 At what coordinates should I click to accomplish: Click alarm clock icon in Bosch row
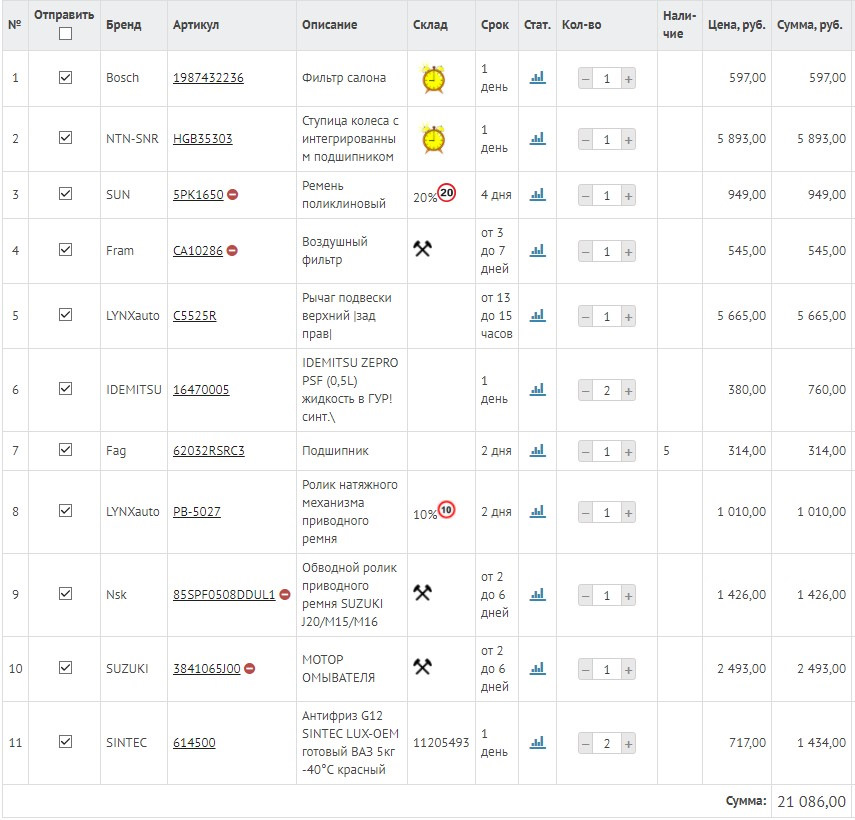433,79
